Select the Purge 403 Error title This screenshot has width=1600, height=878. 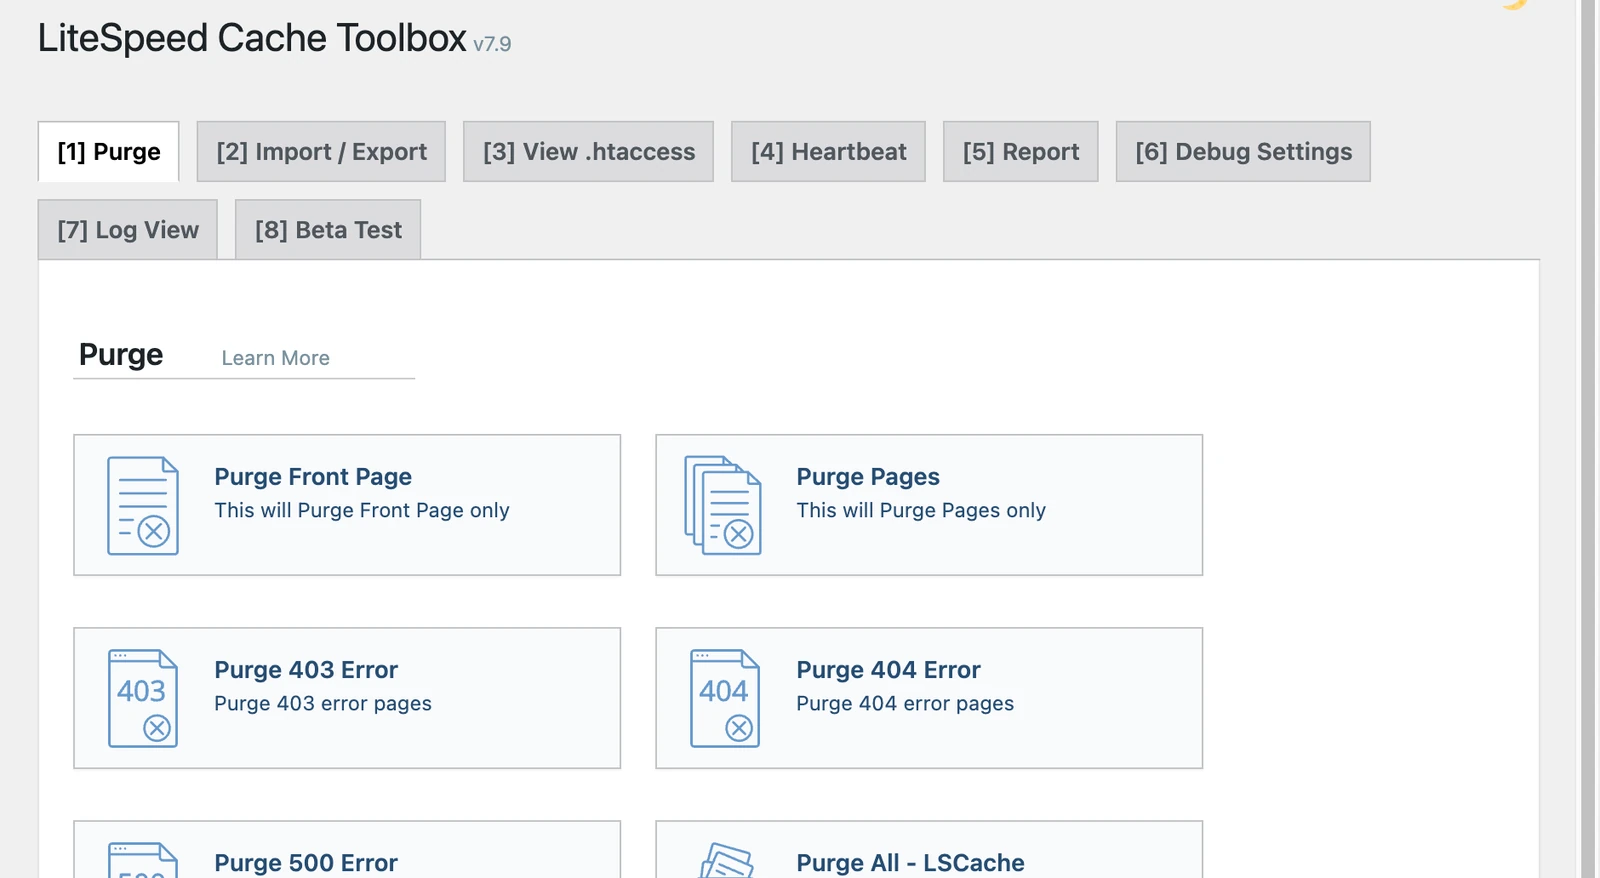(x=306, y=670)
